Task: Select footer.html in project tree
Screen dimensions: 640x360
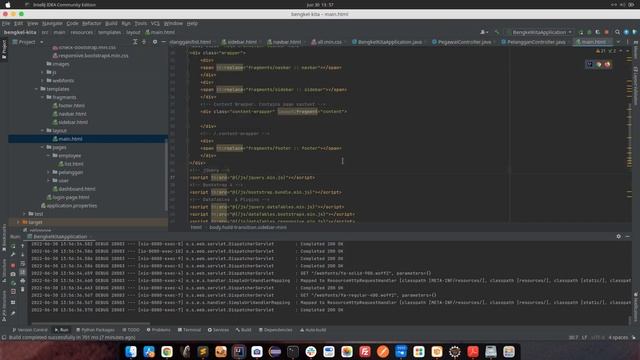Action: coord(69,105)
